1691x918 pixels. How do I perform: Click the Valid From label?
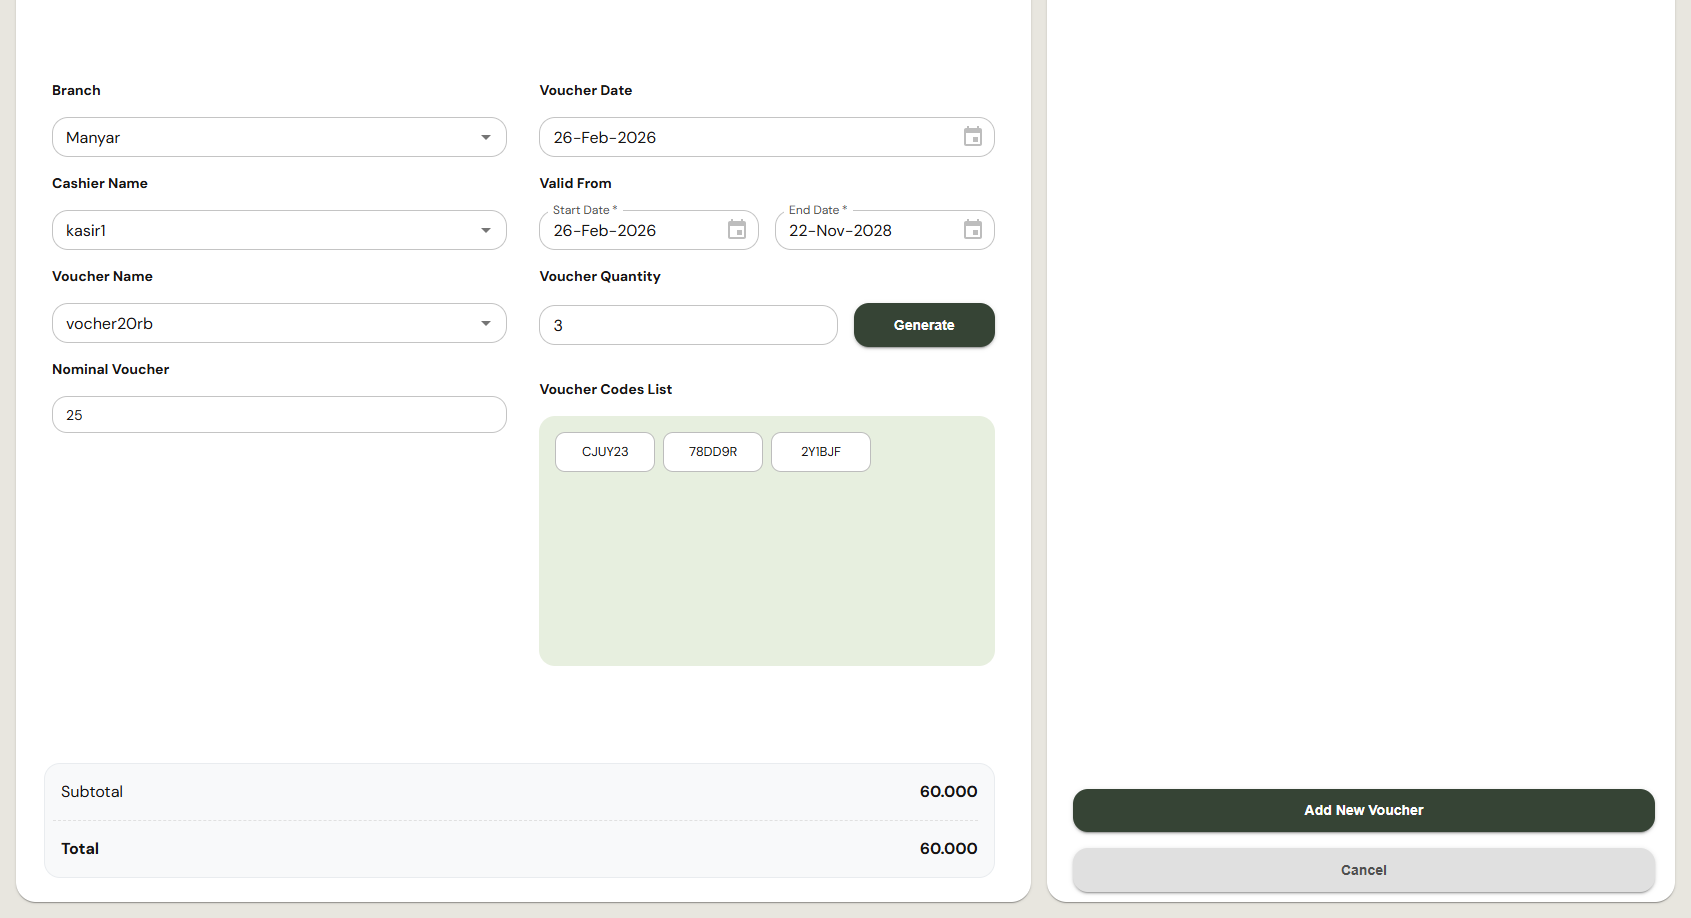click(575, 183)
